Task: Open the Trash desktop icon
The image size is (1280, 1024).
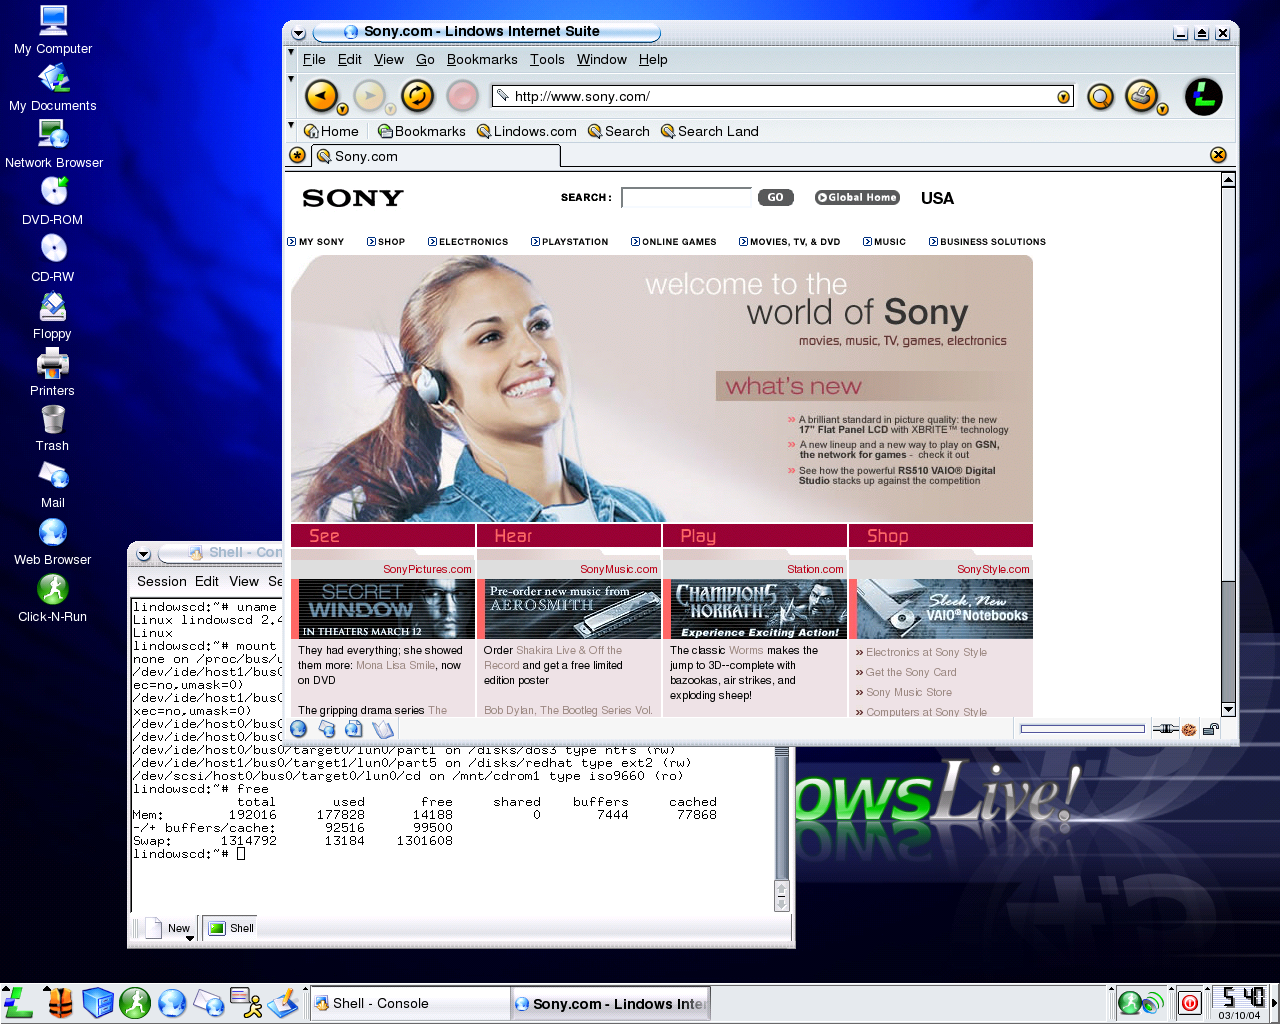Action: [53, 429]
